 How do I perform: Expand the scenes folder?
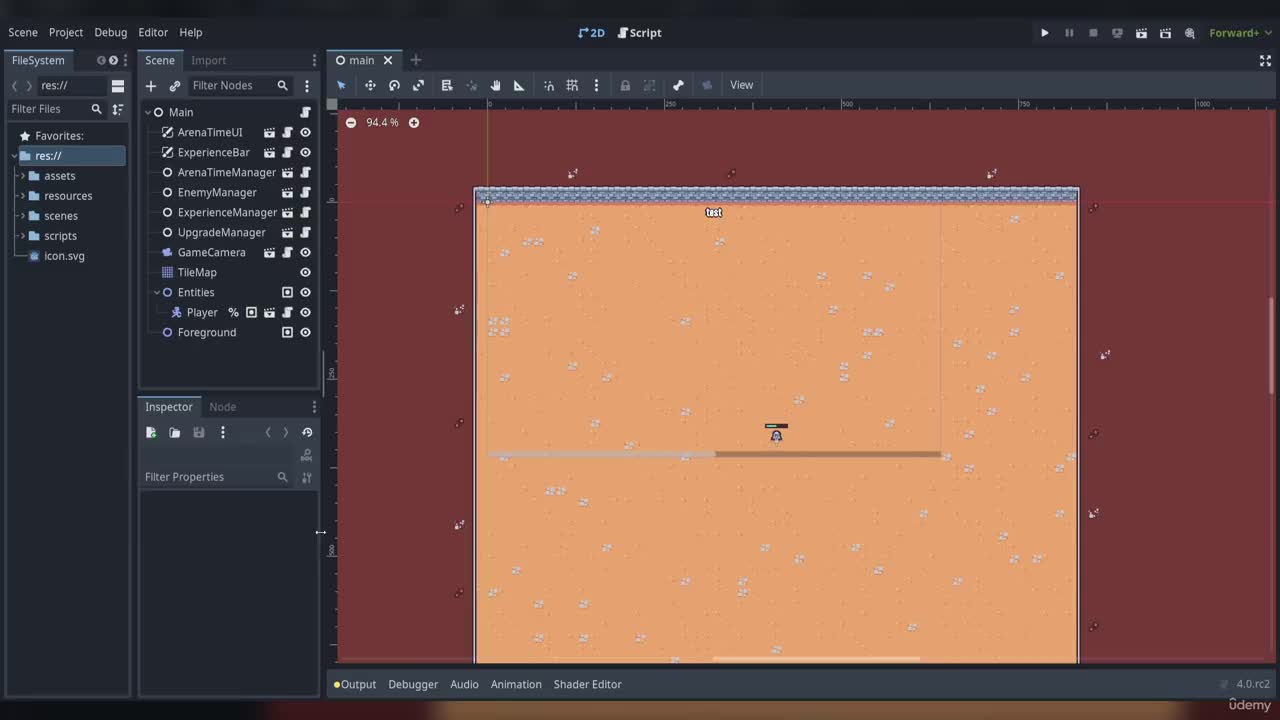tap(22, 216)
